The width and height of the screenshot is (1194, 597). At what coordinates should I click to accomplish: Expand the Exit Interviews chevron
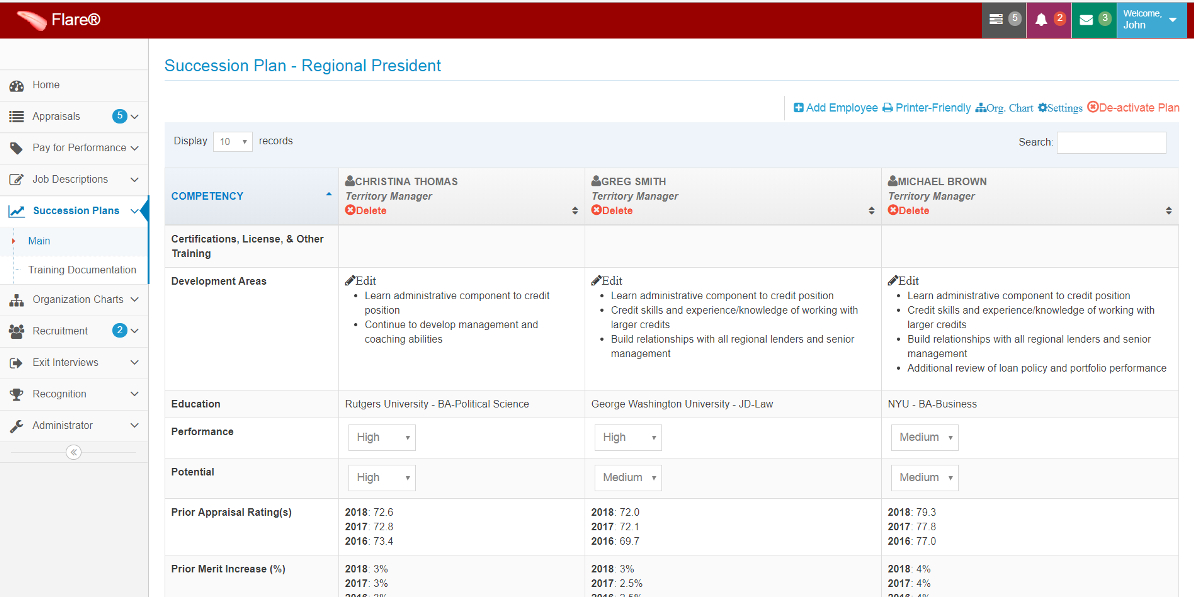point(135,363)
